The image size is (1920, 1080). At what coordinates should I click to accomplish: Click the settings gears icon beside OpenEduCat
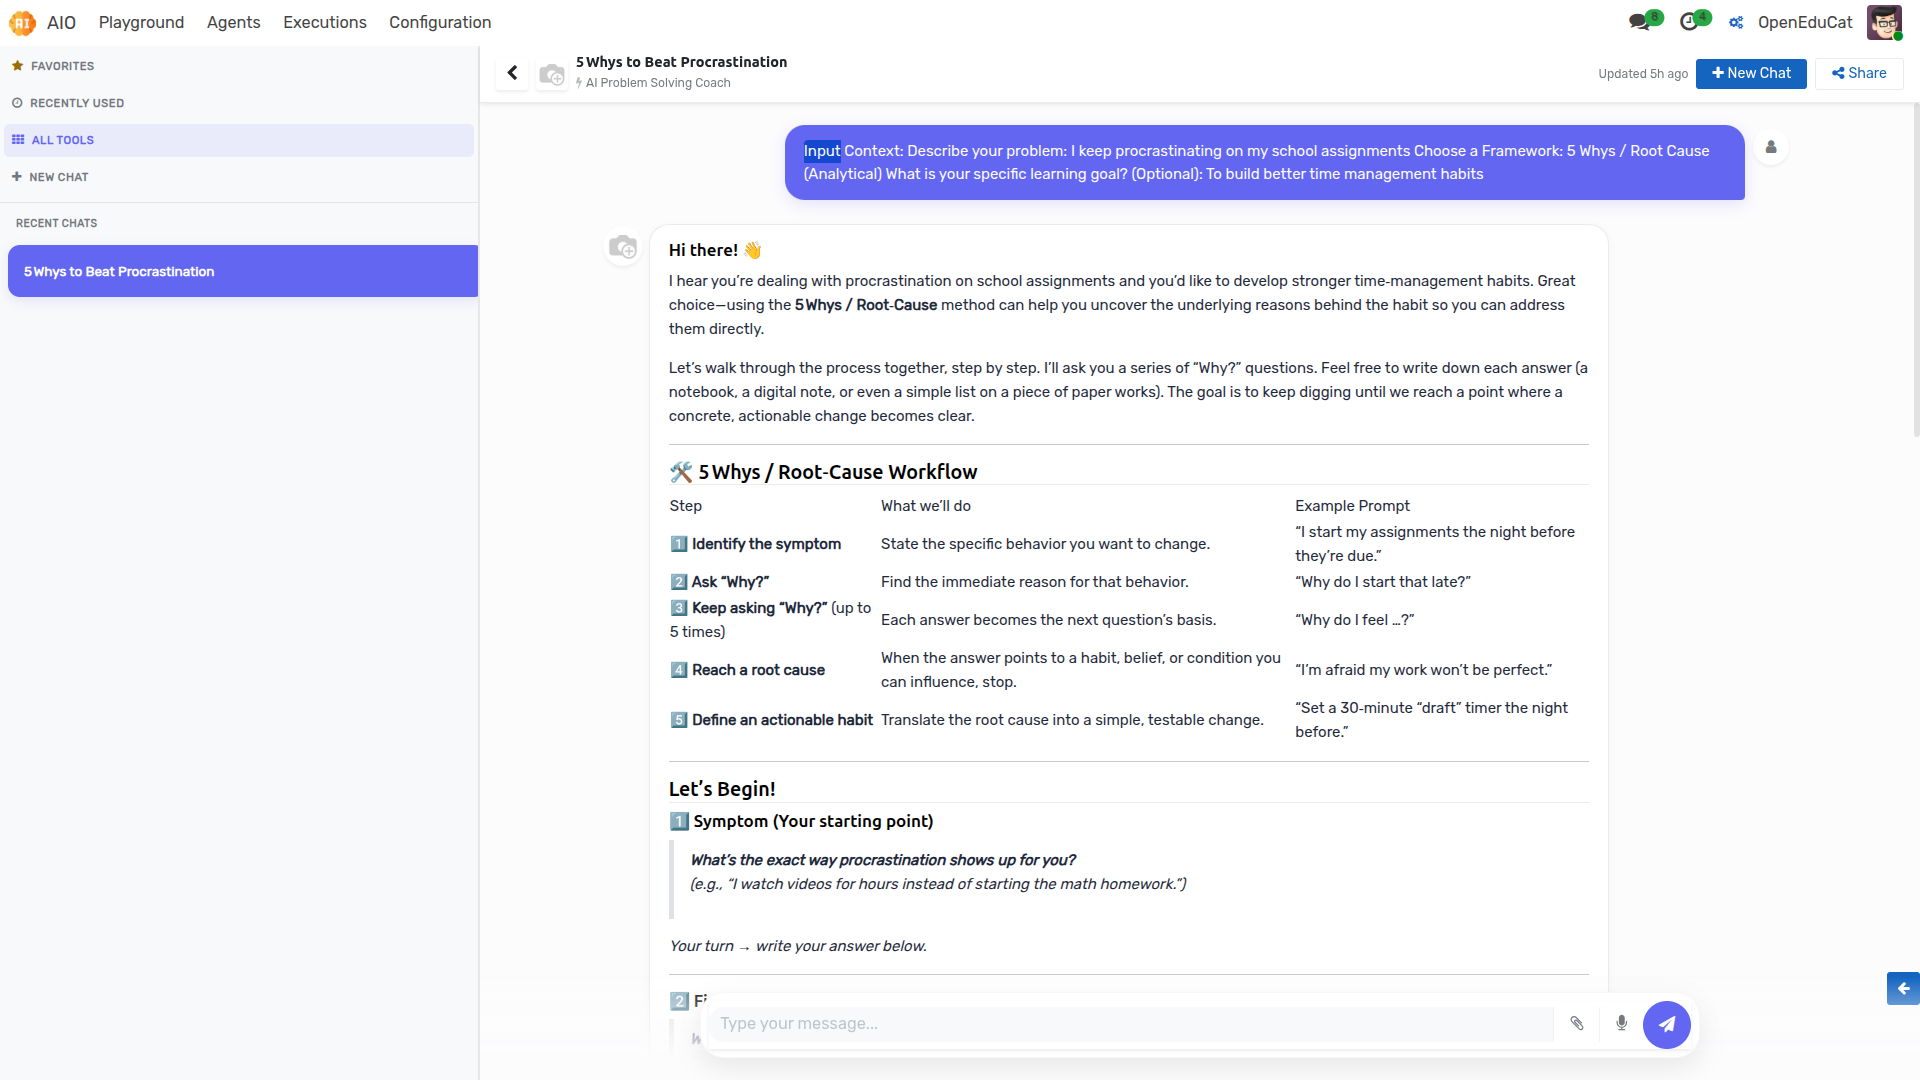pos(1737,22)
